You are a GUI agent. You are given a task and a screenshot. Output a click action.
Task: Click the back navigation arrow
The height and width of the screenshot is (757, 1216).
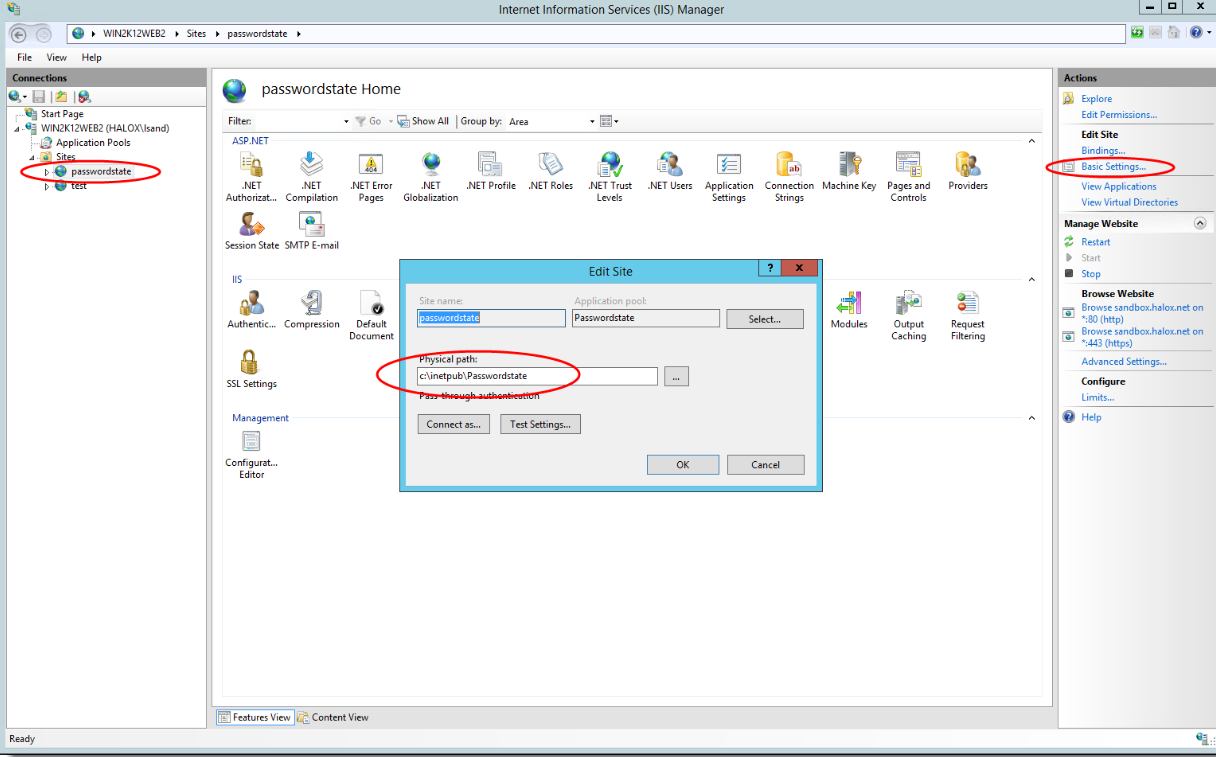coord(18,34)
